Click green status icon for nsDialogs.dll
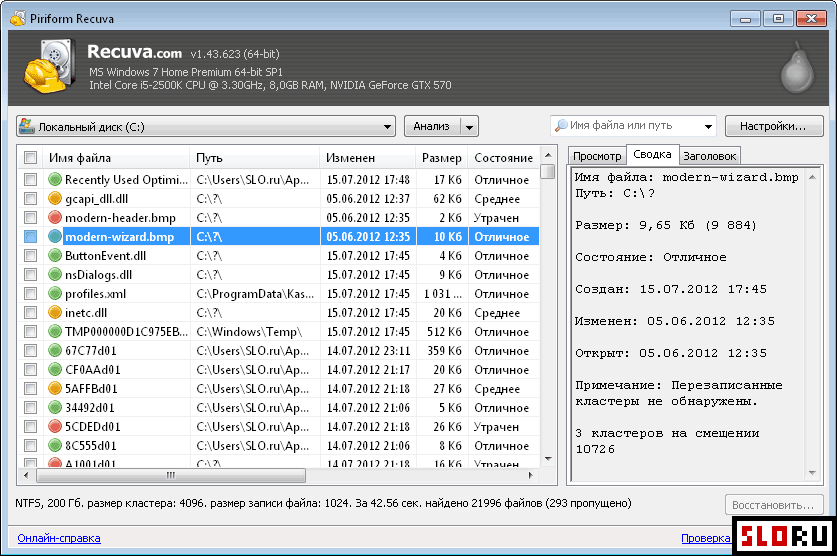 point(55,275)
